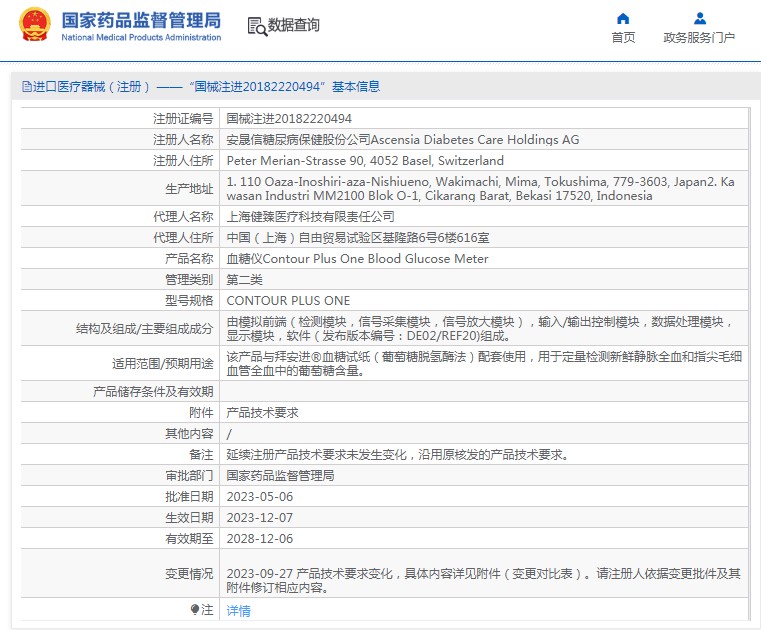Image resolution: width=761 pixels, height=630 pixels.
Task: Select the intended use text about 拜安进血糖试纸
Action: [483, 364]
